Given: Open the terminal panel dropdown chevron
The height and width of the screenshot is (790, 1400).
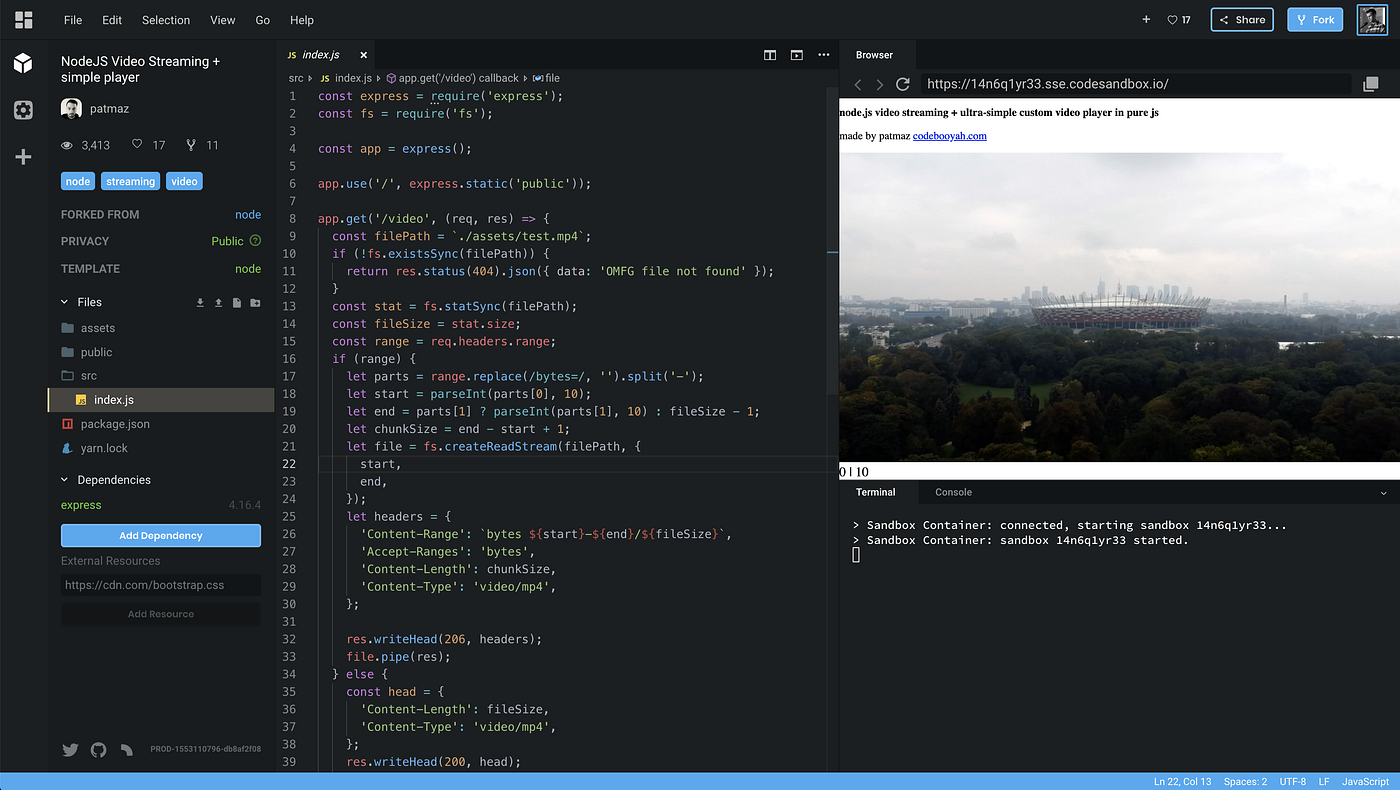Looking at the screenshot, I should pyautogui.click(x=1384, y=492).
